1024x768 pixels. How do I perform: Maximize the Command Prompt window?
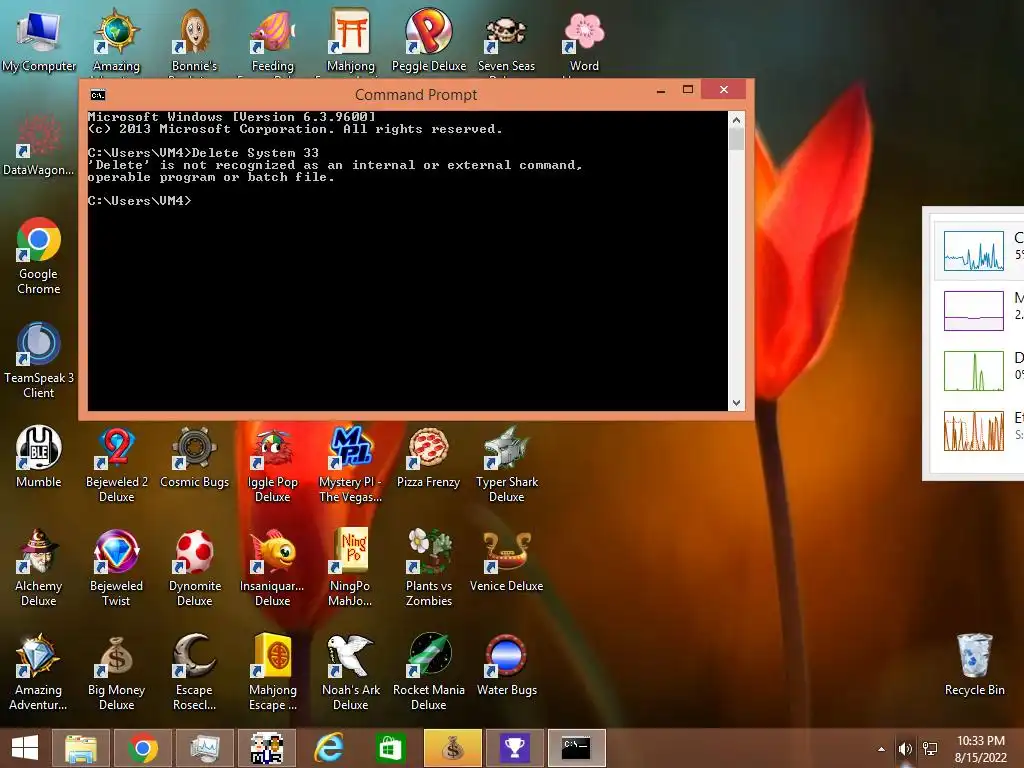688,89
